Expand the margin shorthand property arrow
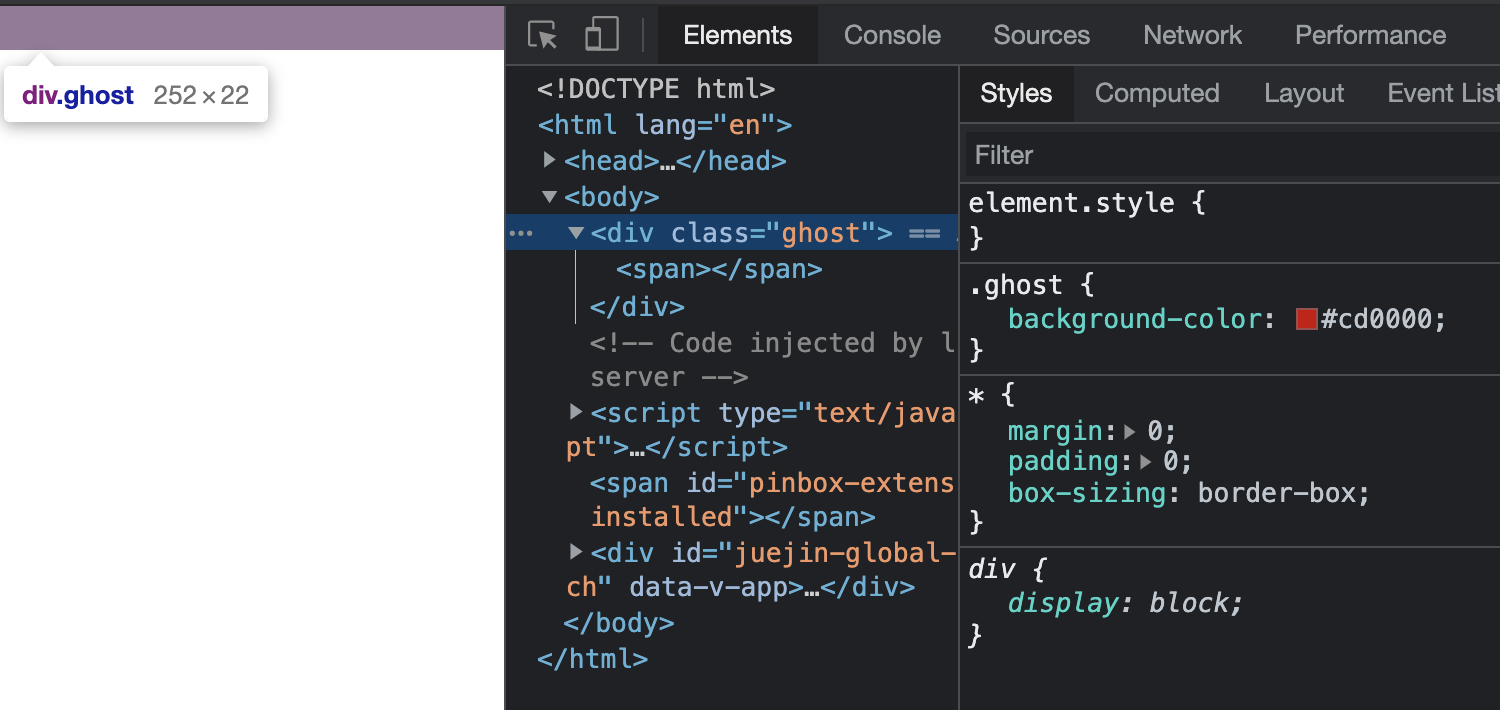Viewport: 1500px width, 710px height. tap(1130, 432)
